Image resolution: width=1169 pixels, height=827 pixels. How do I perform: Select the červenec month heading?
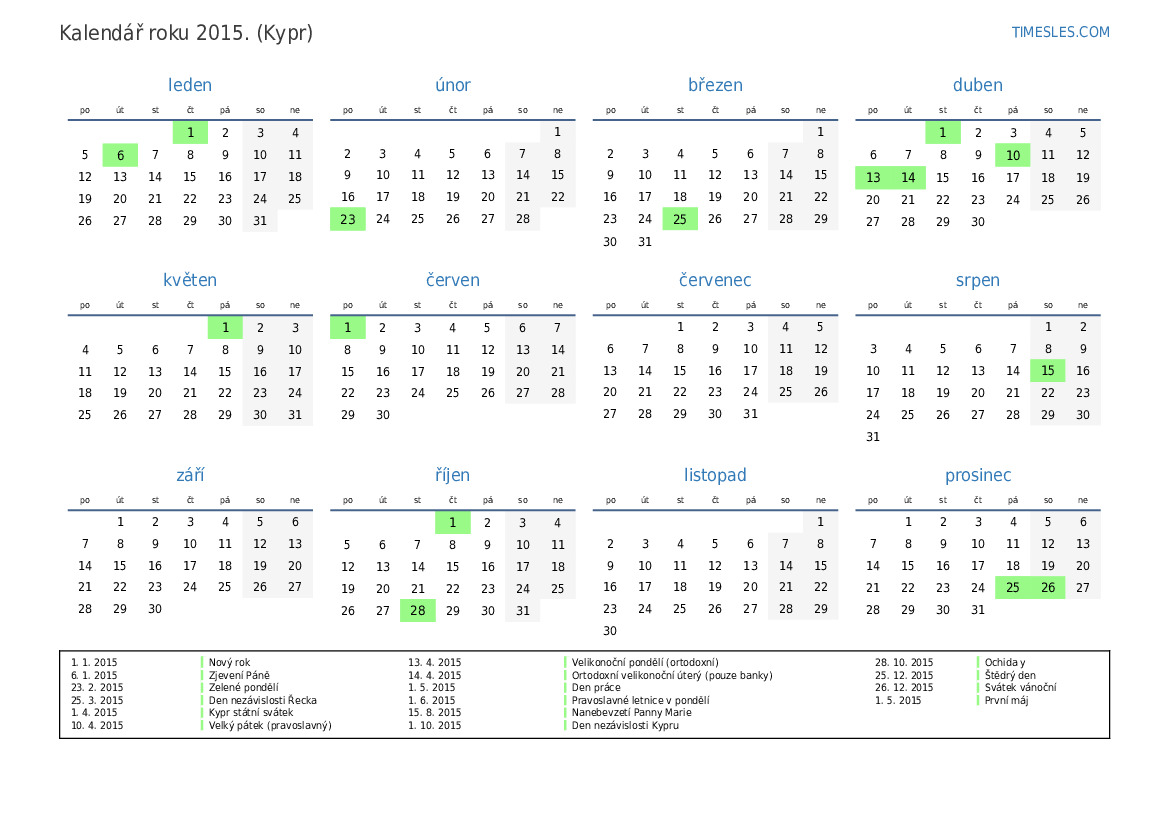click(x=715, y=280)
